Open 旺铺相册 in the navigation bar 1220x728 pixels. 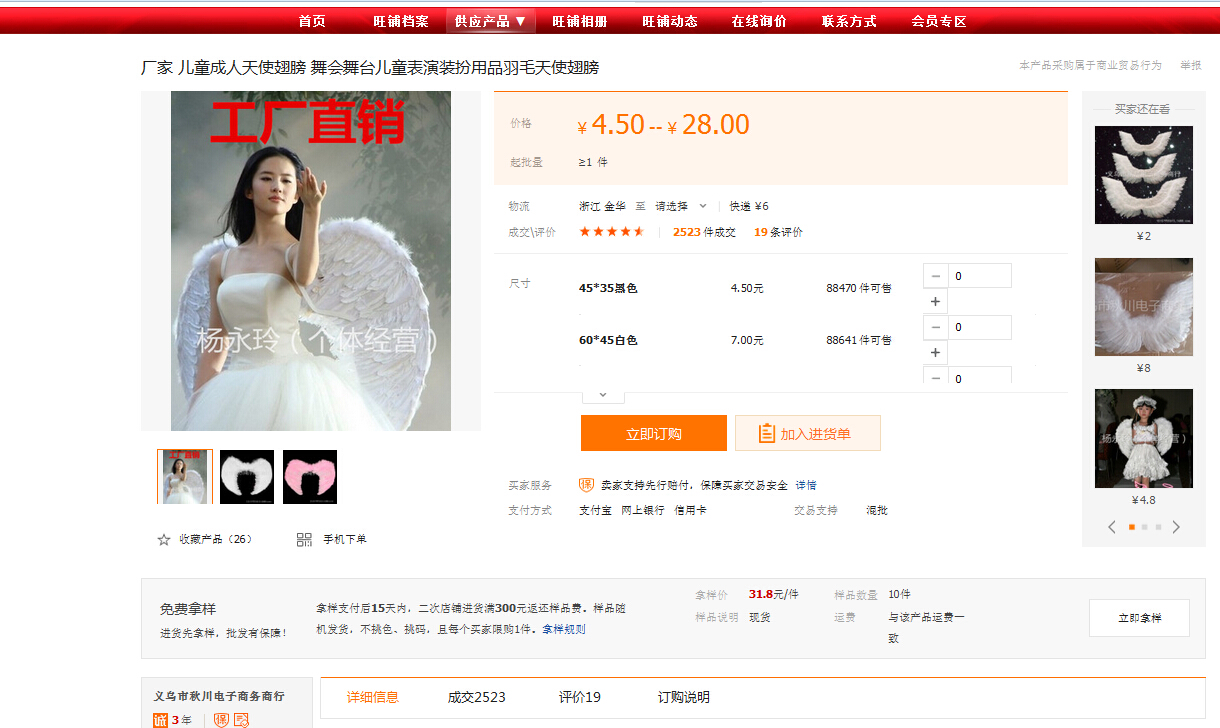[x=579, y=21]
